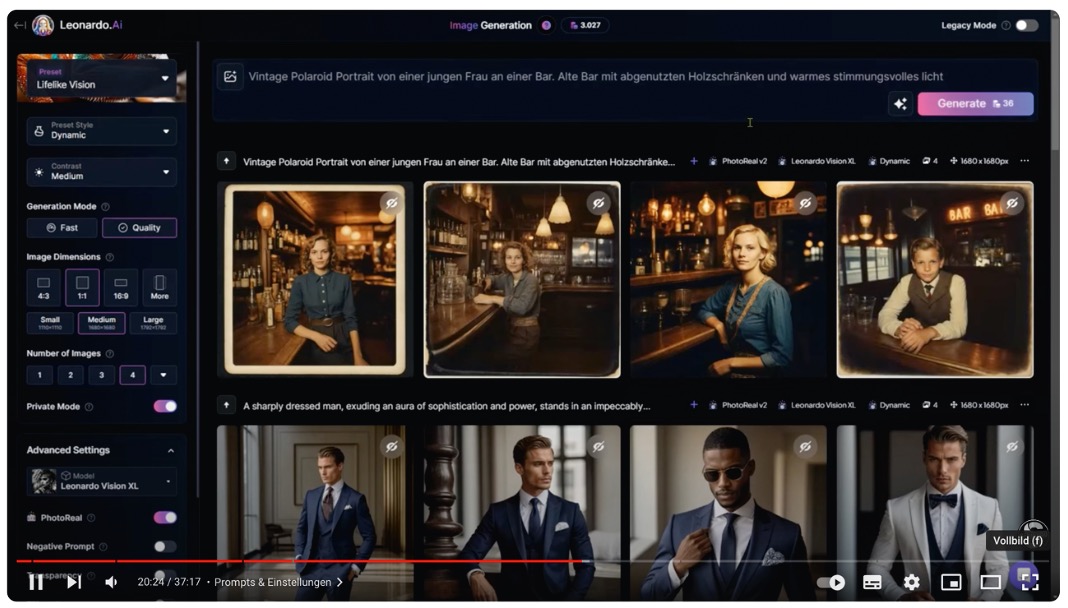The image size is (1068, 608).
Task: Open the Preset Style Dynamic dropdown
Action: [102, 131]
